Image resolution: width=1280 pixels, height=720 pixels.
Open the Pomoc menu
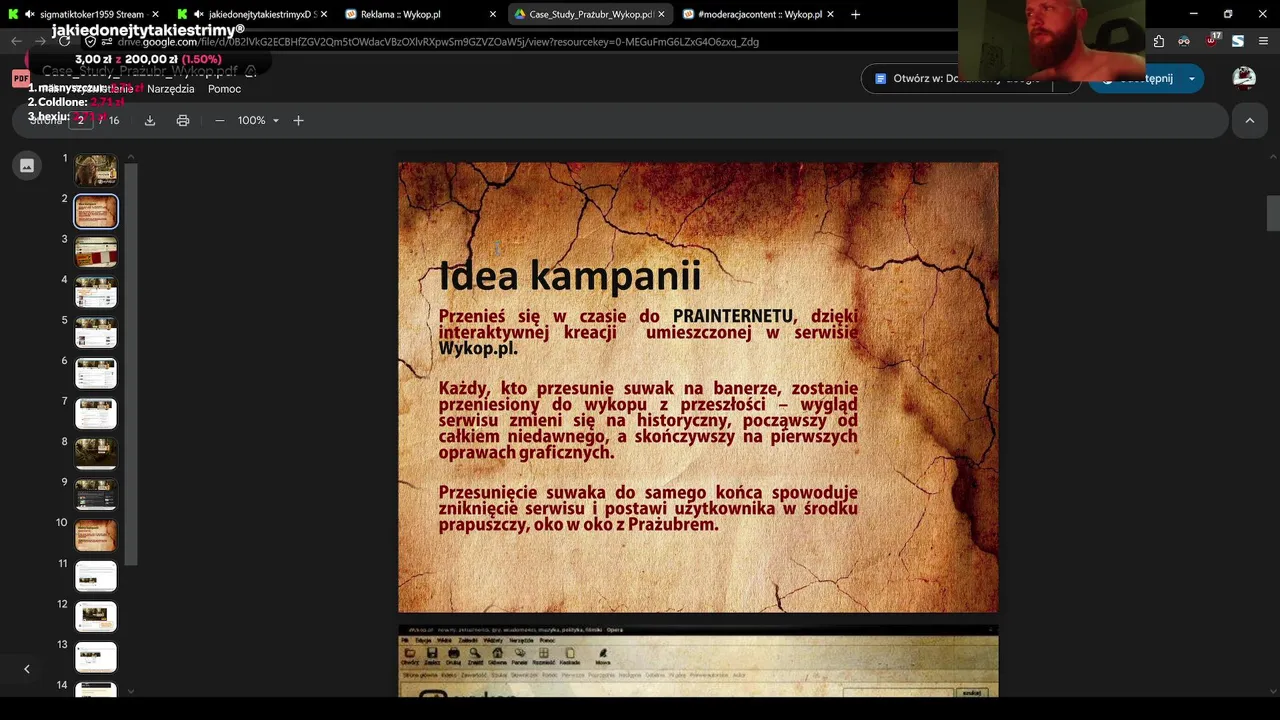pyautogui.click(x=224, y=89)
